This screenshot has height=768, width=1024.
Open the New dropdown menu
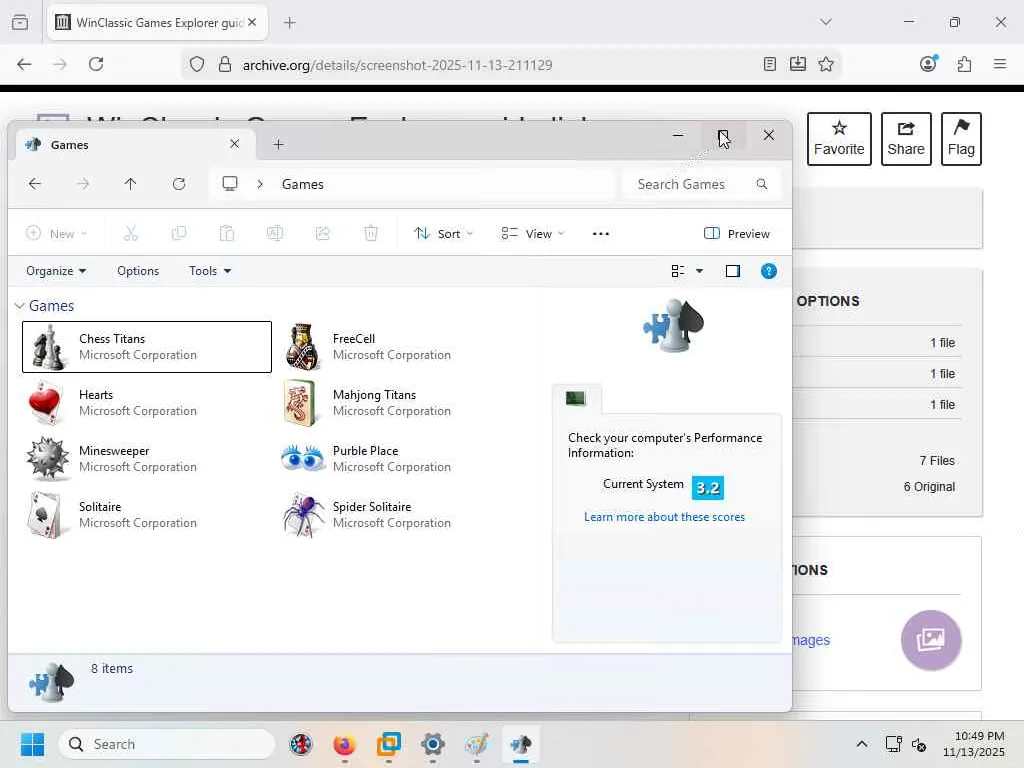56,233
